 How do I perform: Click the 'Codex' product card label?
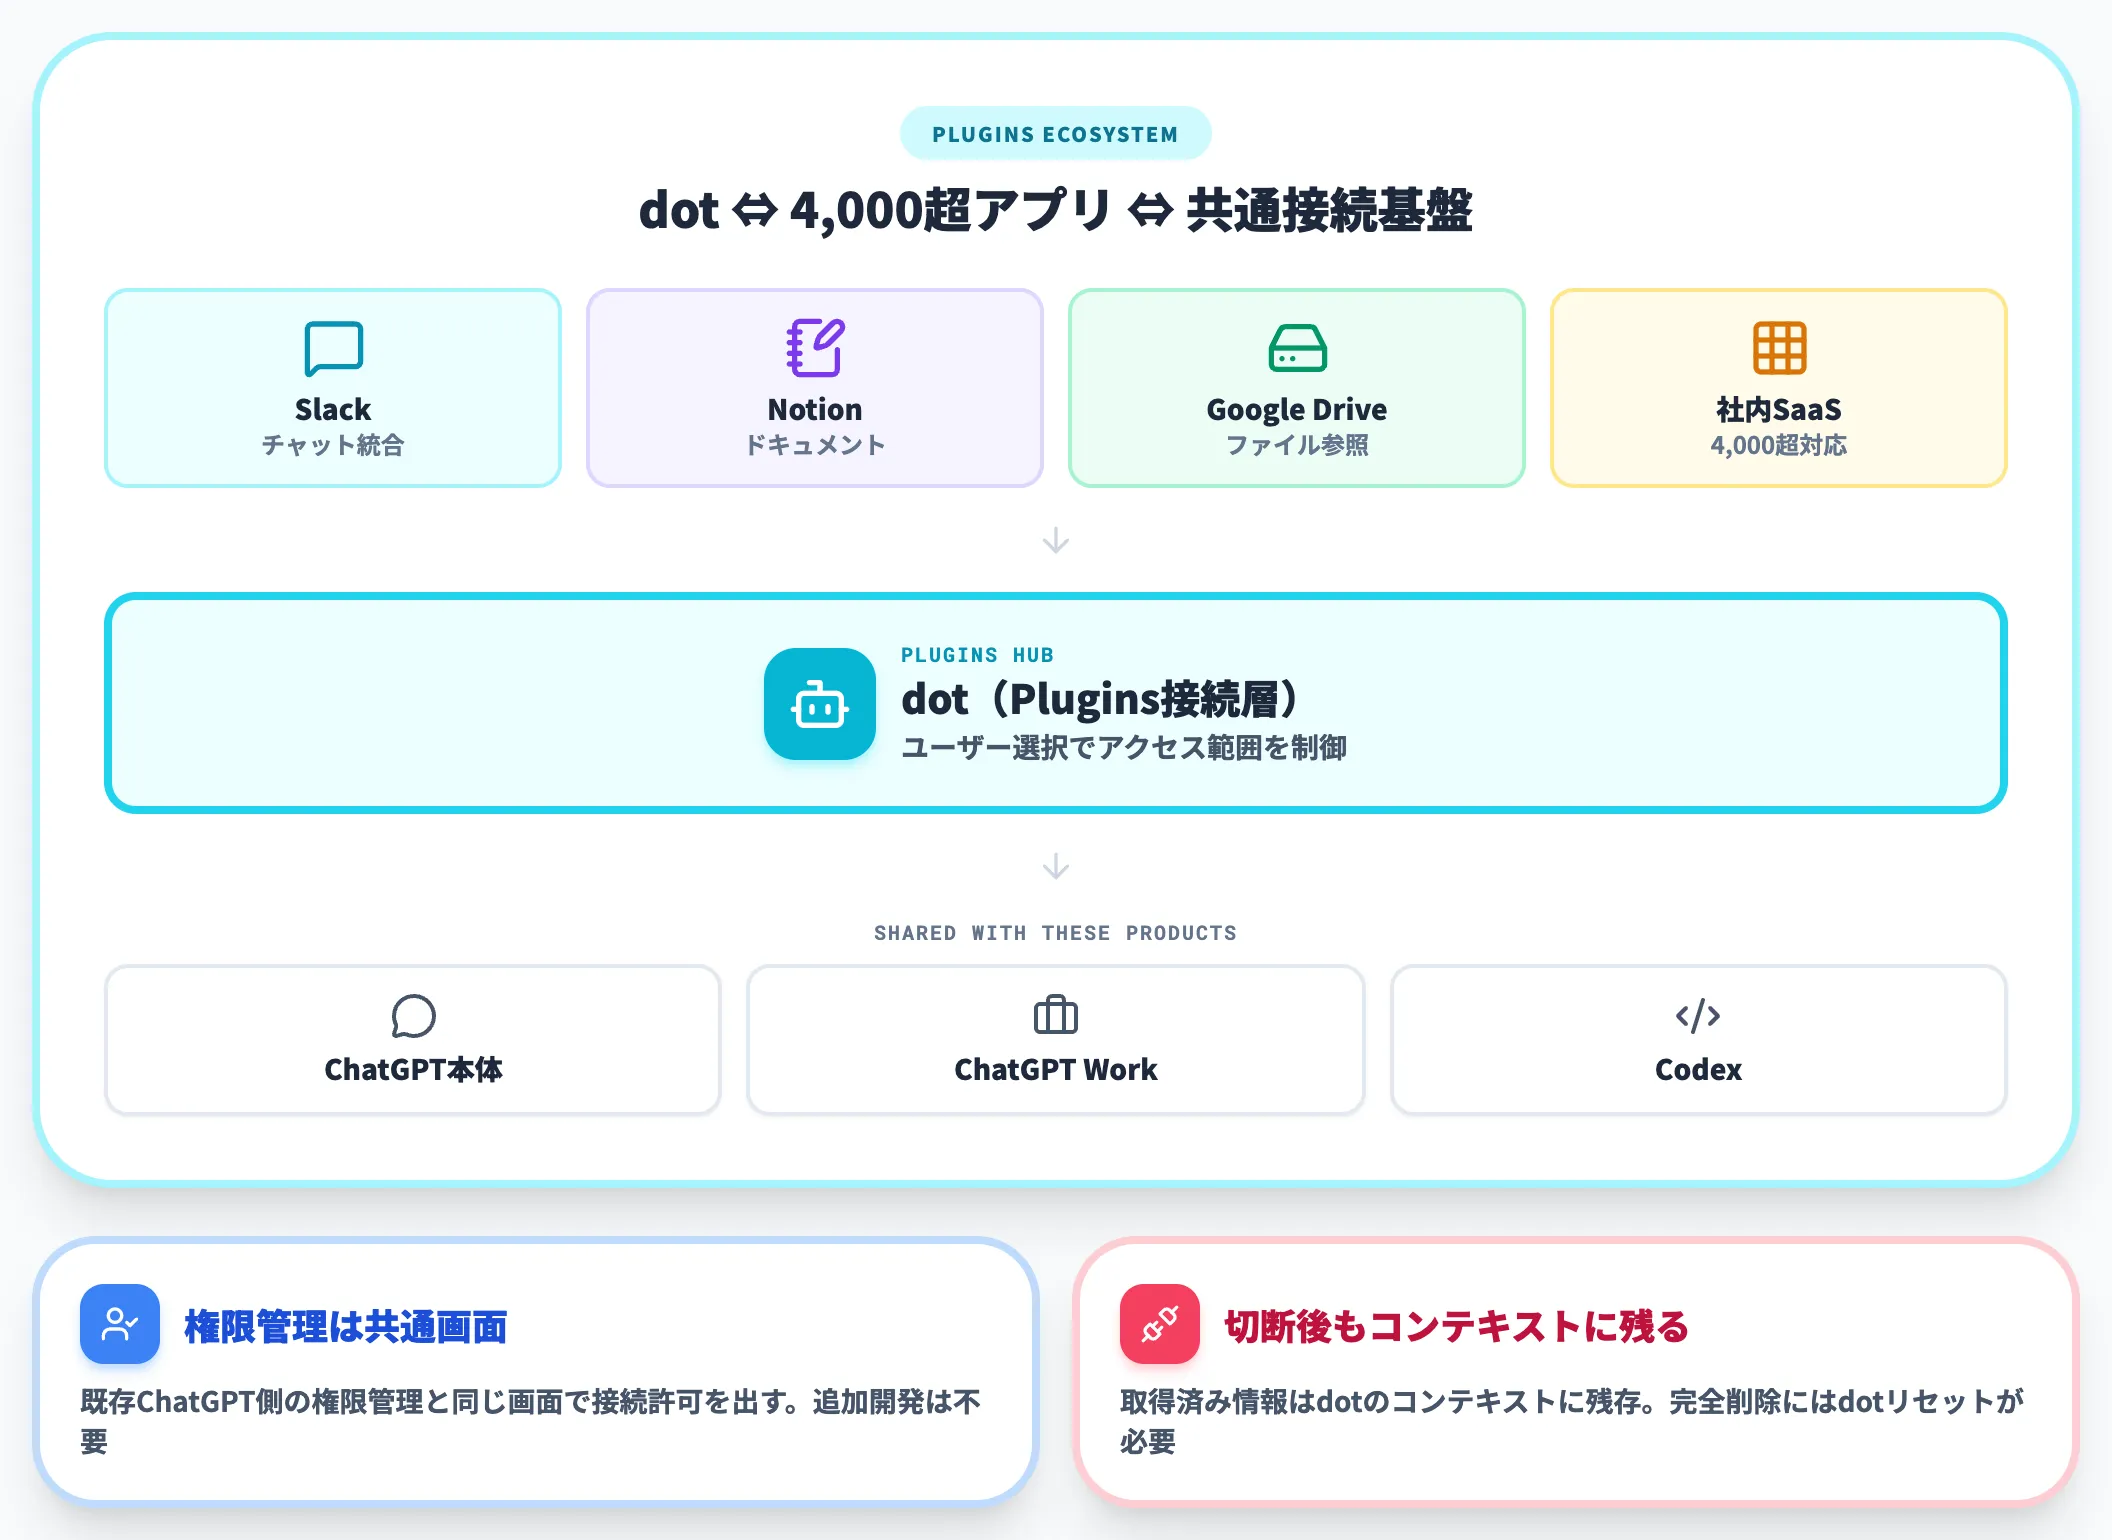click(1698, 1069)
